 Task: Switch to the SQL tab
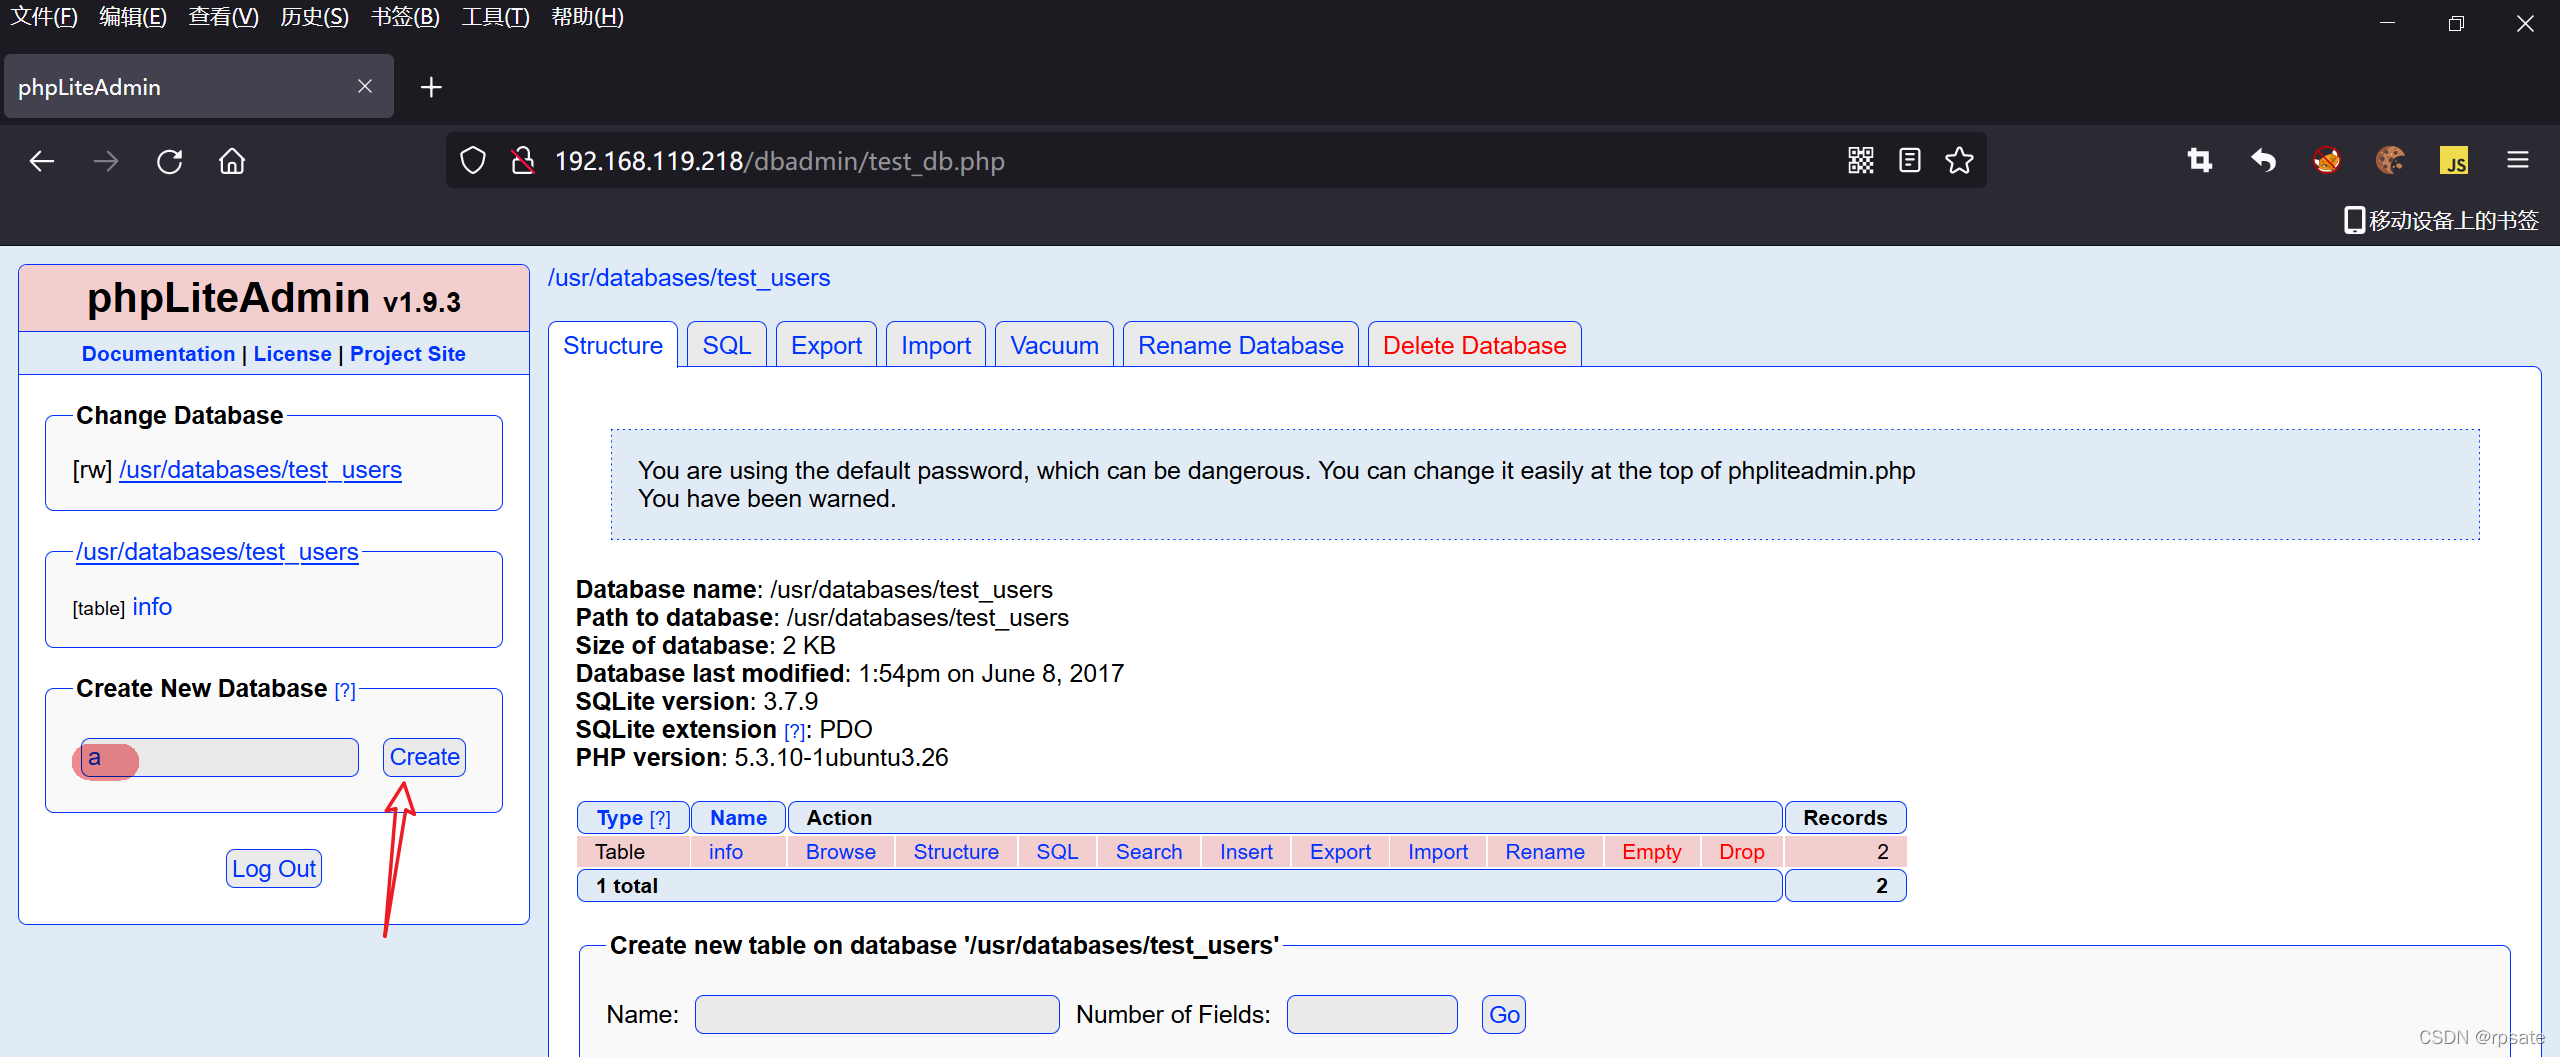[726, 345]
